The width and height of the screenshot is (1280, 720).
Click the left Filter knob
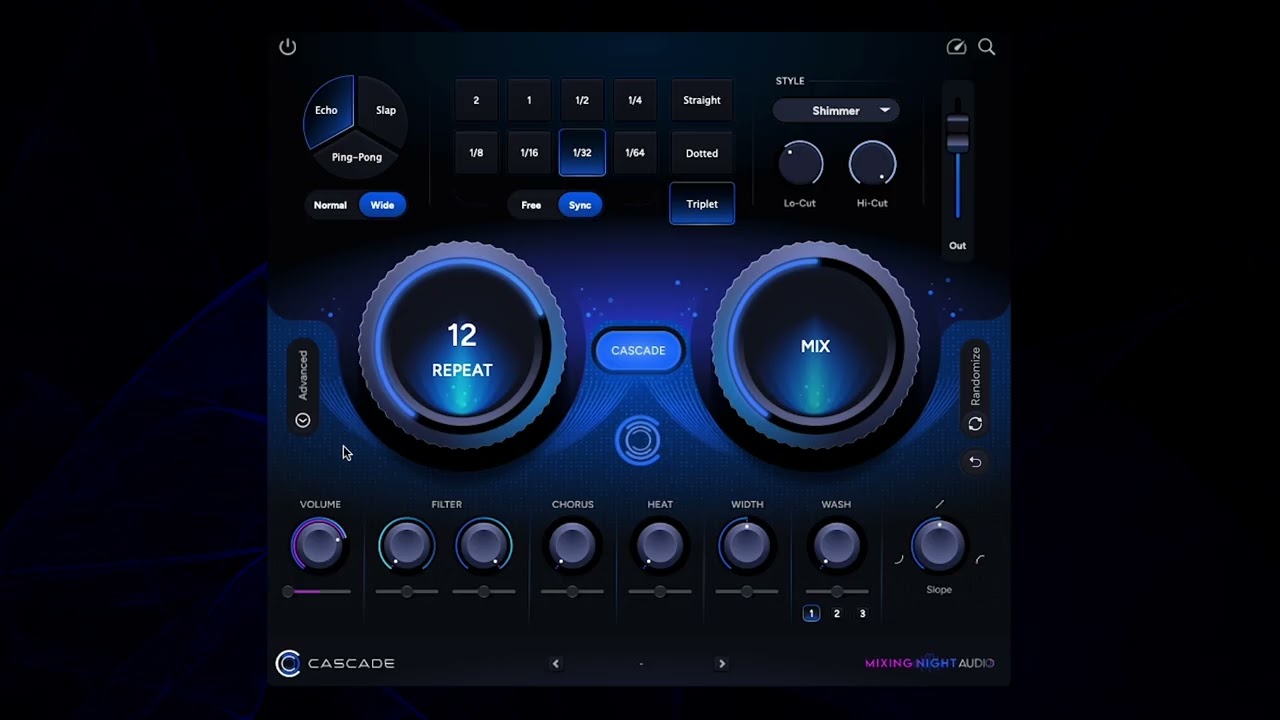[x=407, y=545]
